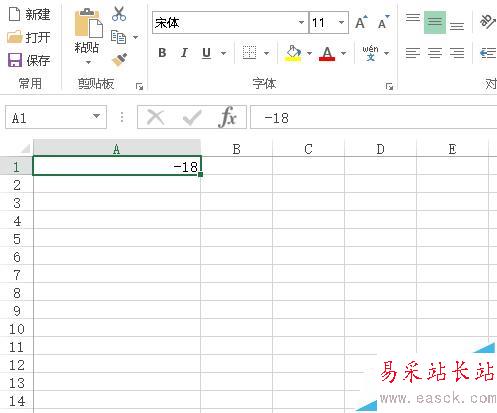Viewport: 497px width, 413px height.
Task: Open font color dropdown arrow
Action: 343,53
